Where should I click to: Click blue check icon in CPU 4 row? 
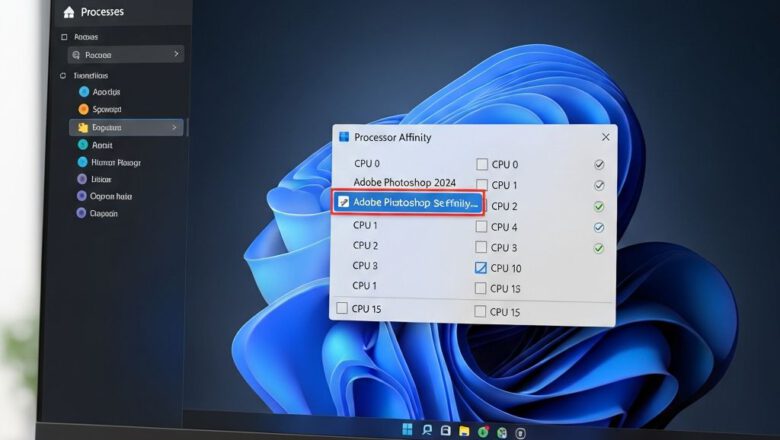coord(599,227)
